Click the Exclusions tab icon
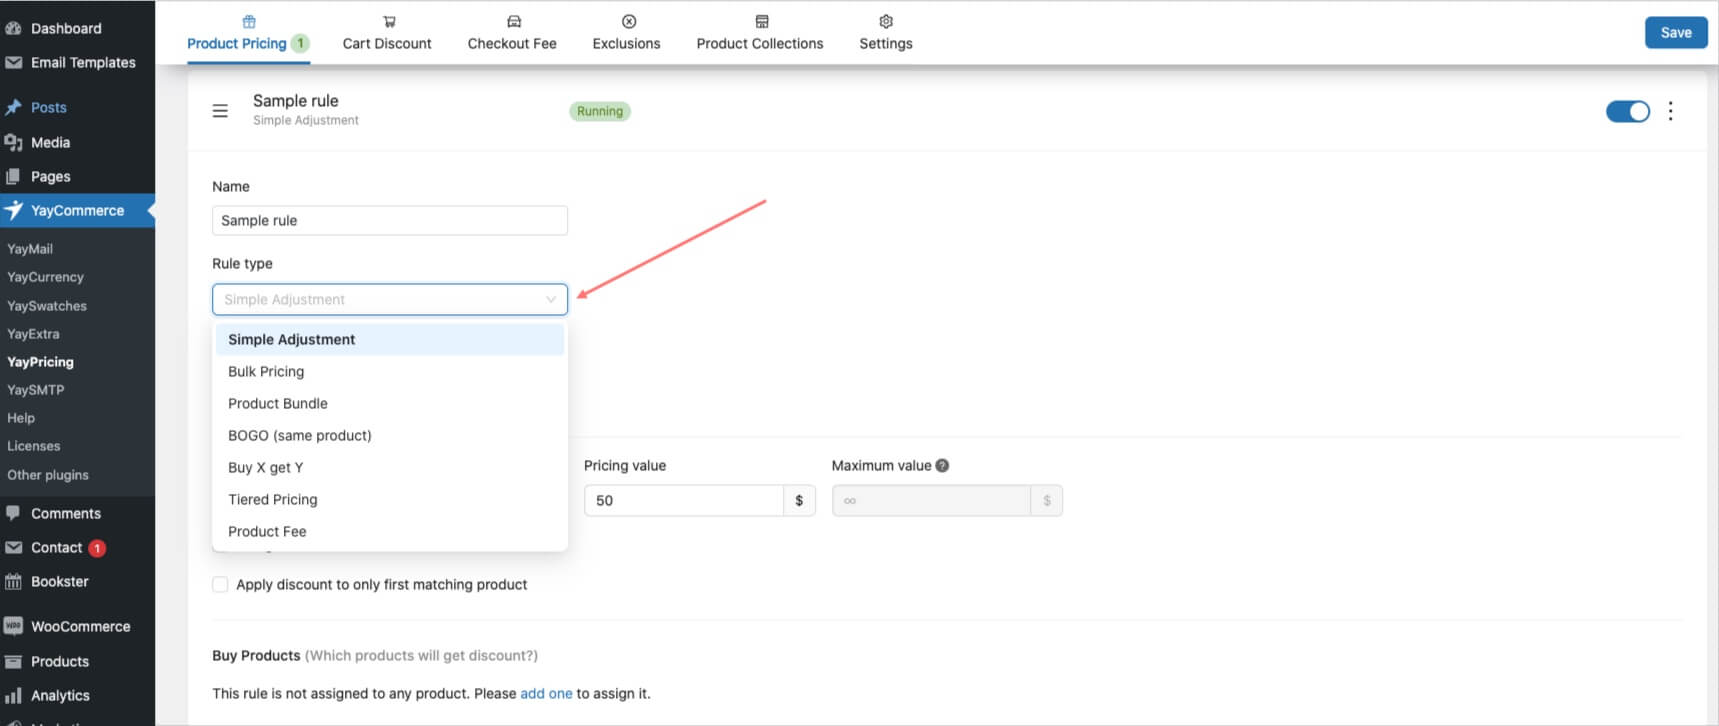 (x=628, y=22)
